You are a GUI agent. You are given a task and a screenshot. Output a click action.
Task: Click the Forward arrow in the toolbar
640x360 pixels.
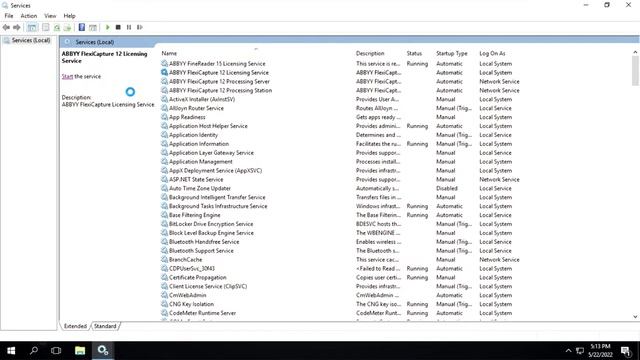[x=17, y=27]
